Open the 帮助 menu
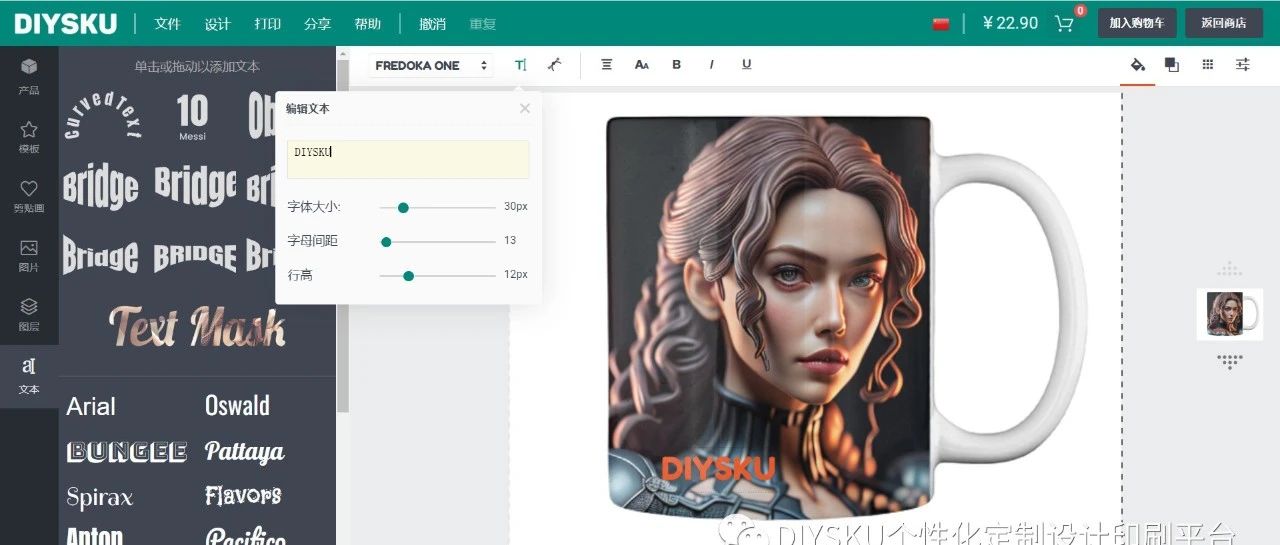 point(367,24)
